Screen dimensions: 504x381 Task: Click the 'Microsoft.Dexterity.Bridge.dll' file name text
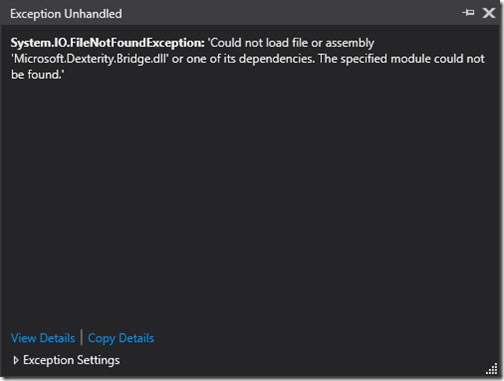(x=90, y=59)
